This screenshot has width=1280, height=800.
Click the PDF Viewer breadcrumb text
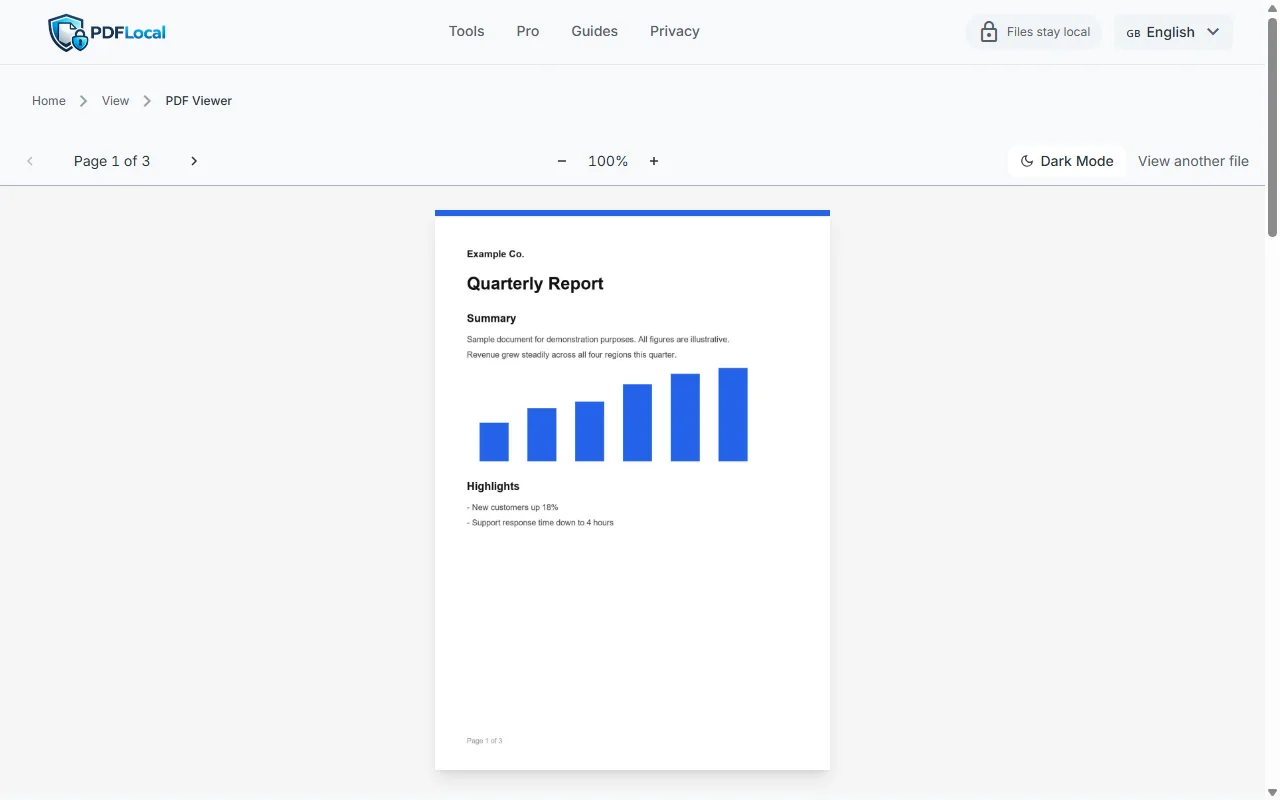coord(199,101)
